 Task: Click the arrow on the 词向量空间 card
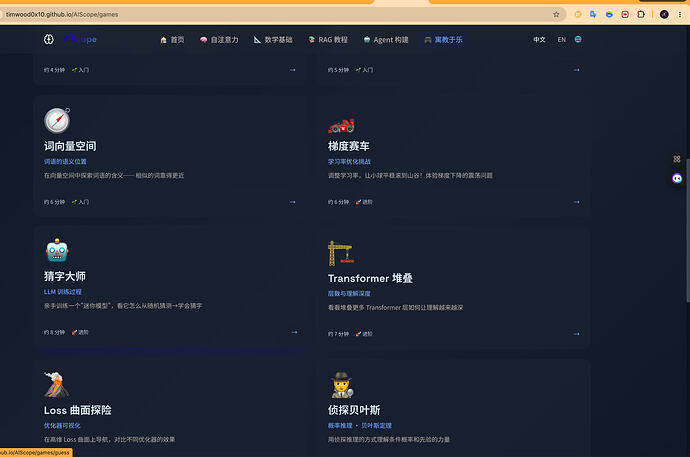pyautogui.click(x=293, y=202)
